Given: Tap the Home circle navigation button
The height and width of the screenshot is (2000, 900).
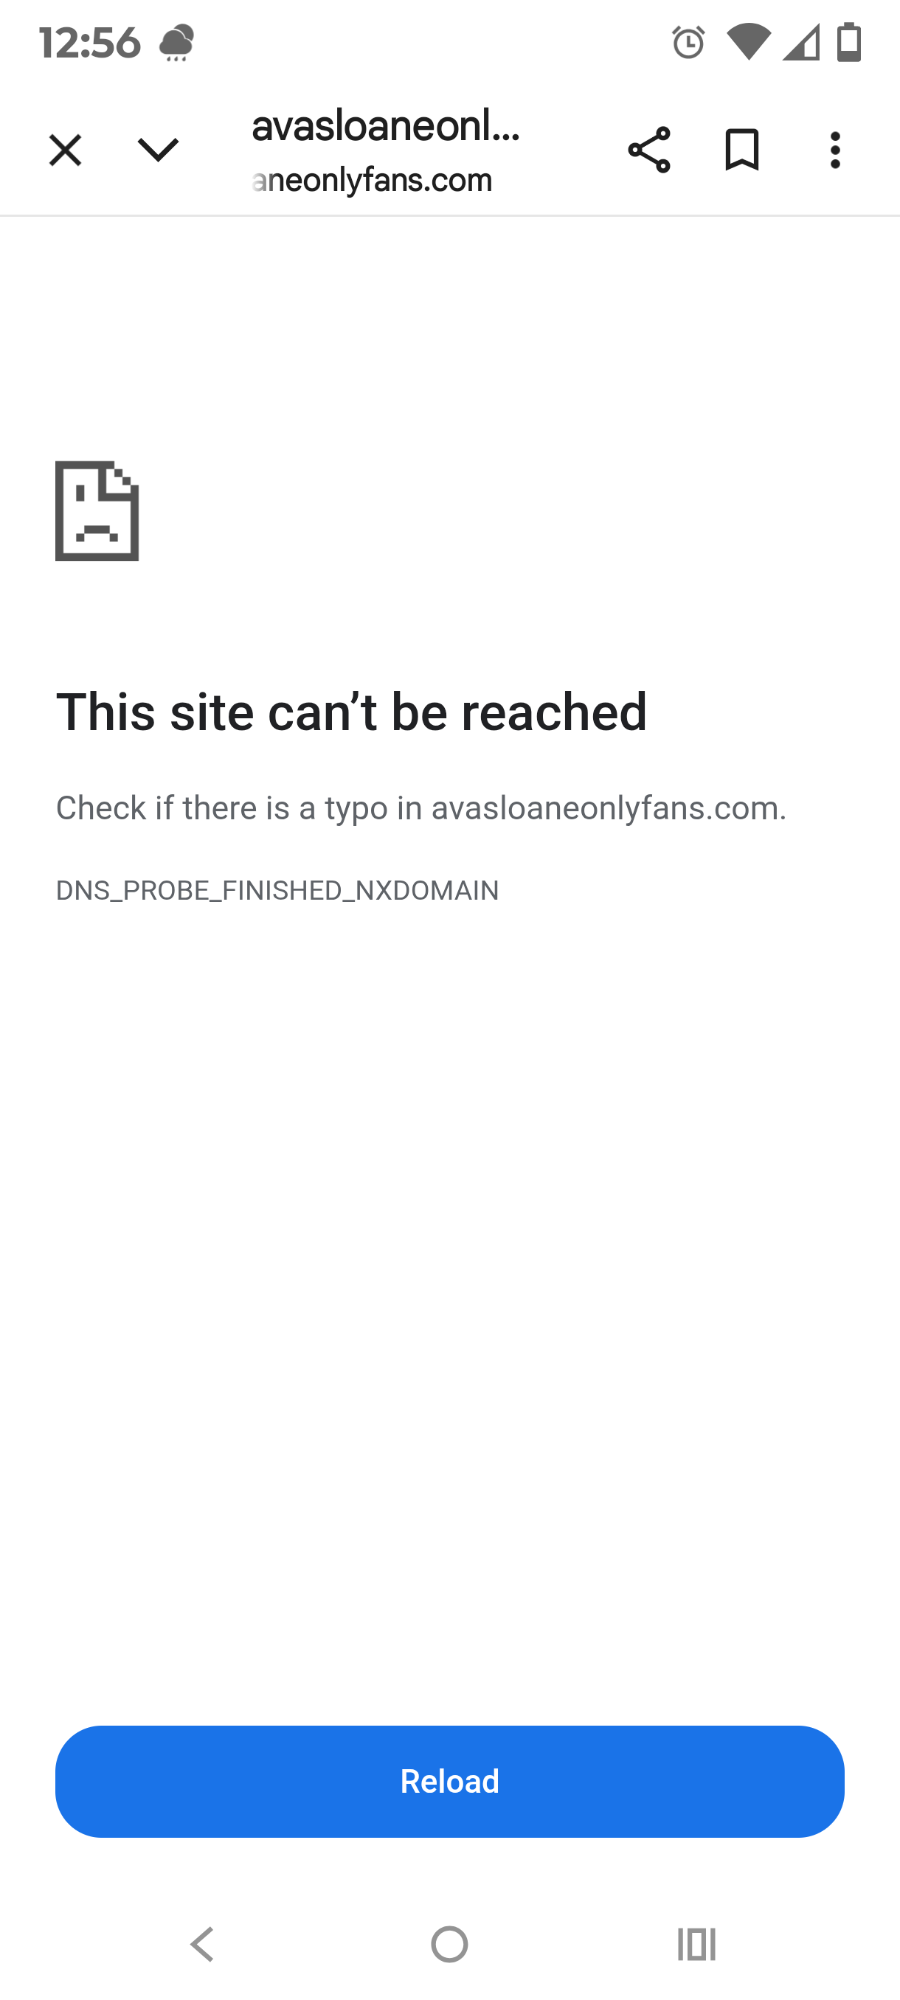Looking at the screenshot, I should [x=450, y=1944].
